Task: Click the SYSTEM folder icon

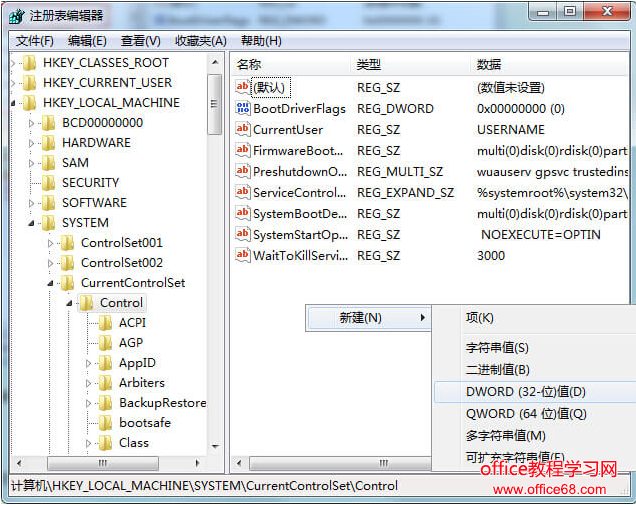Action: point(49,223)
